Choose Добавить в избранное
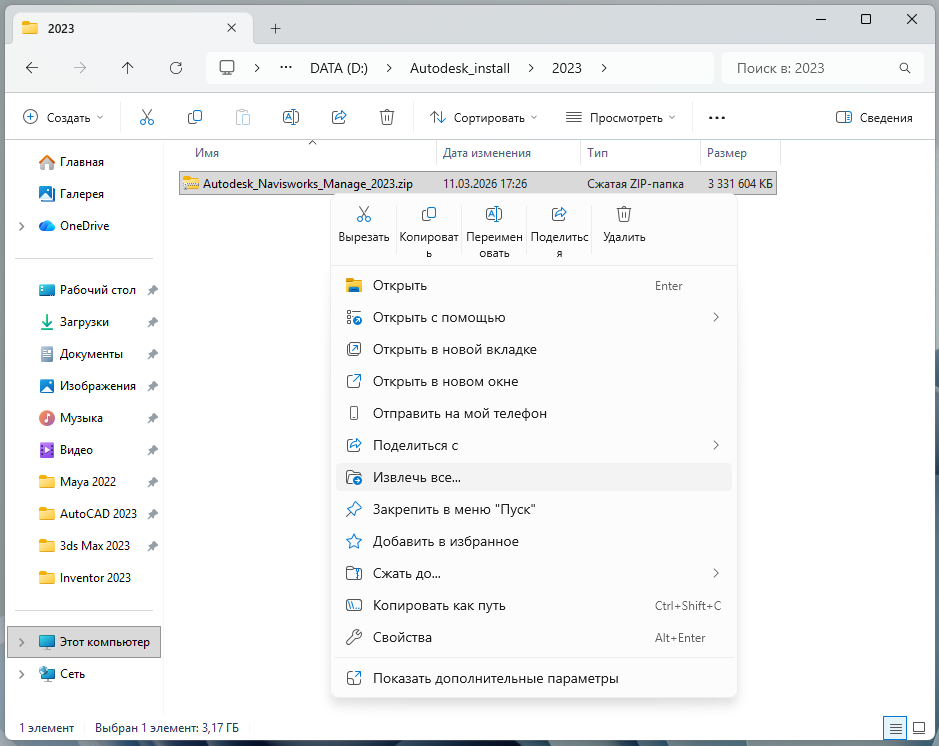Image resolution: width=939 pixels, height=746 pixels. tap(534, 542)
